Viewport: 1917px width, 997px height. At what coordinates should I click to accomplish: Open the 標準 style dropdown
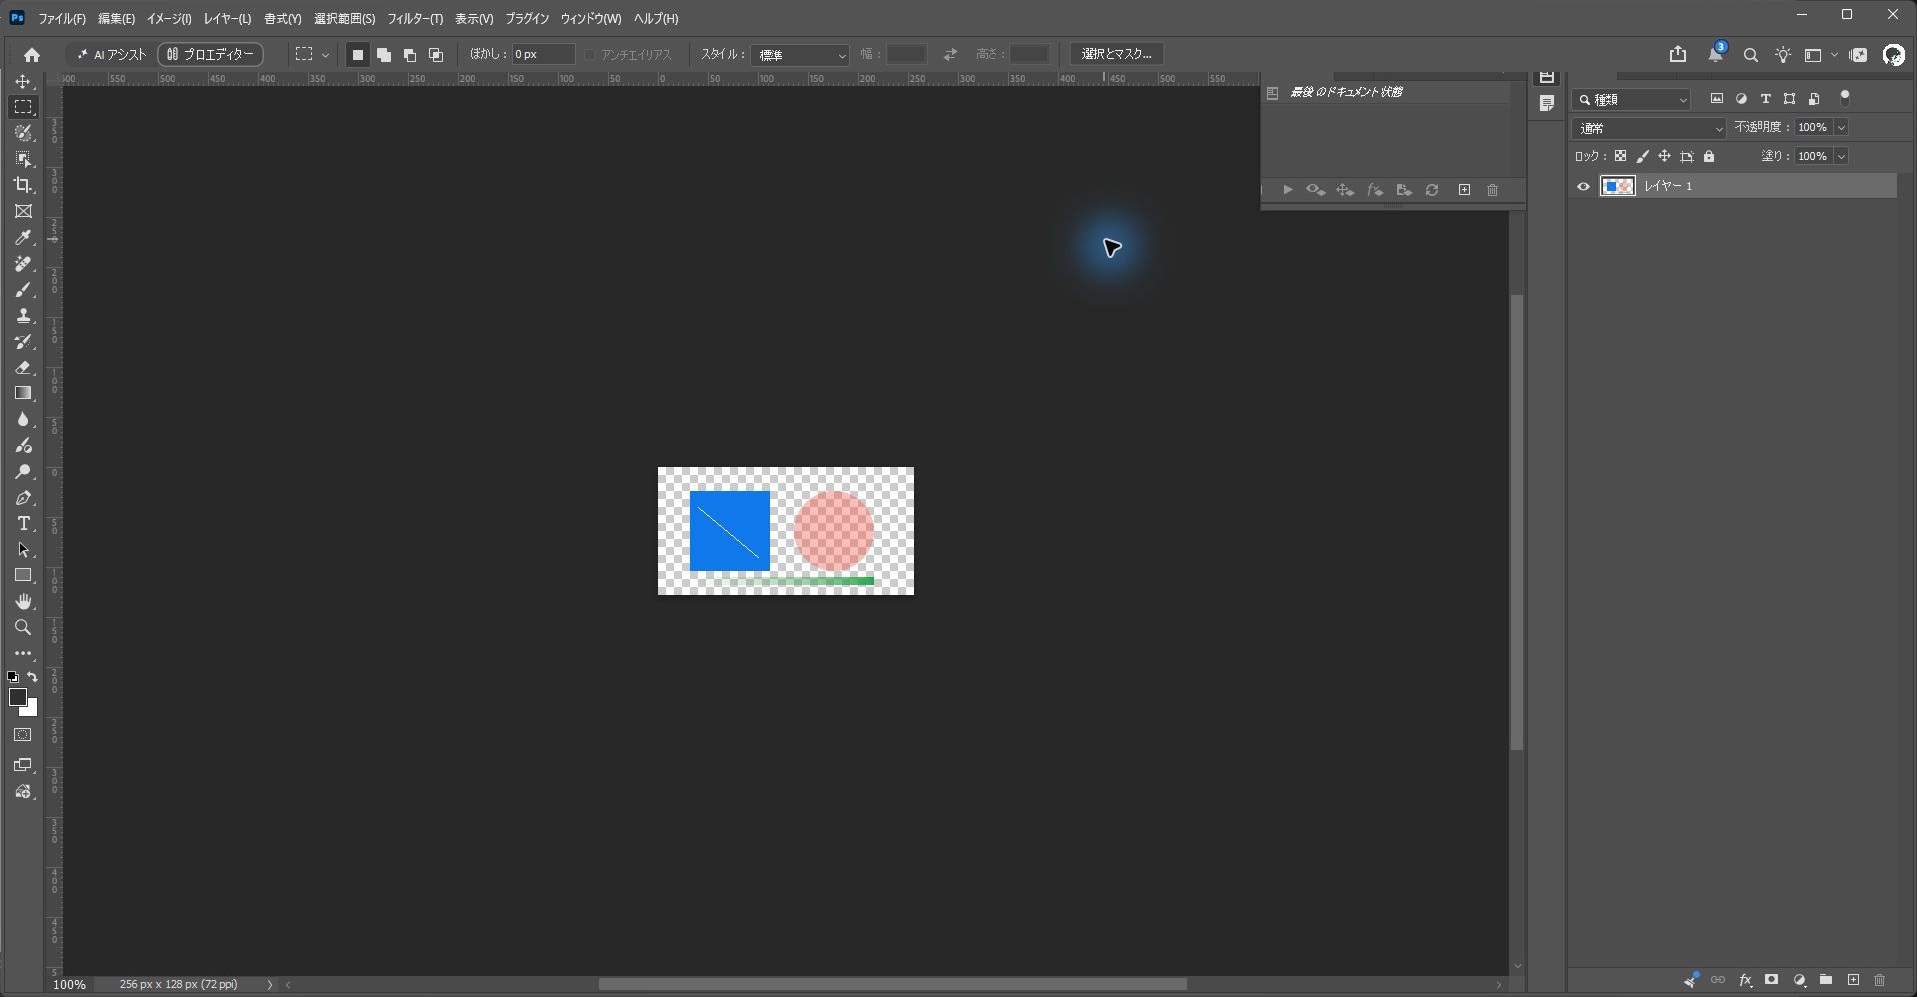[801, 55]
